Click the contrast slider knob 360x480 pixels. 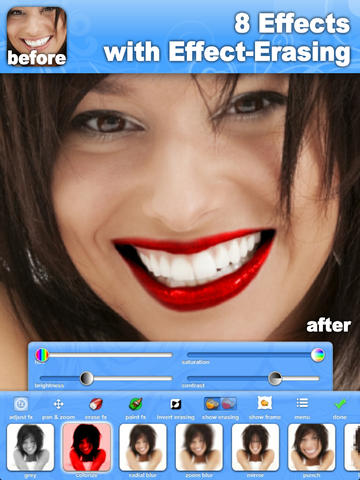point(275,378)
